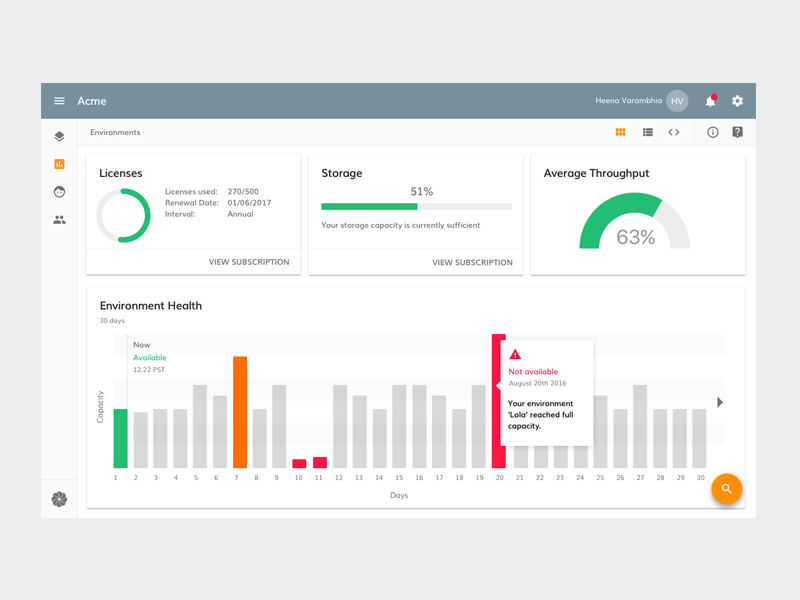
Task: Open the help question mark icon
Action: point(737,132)
